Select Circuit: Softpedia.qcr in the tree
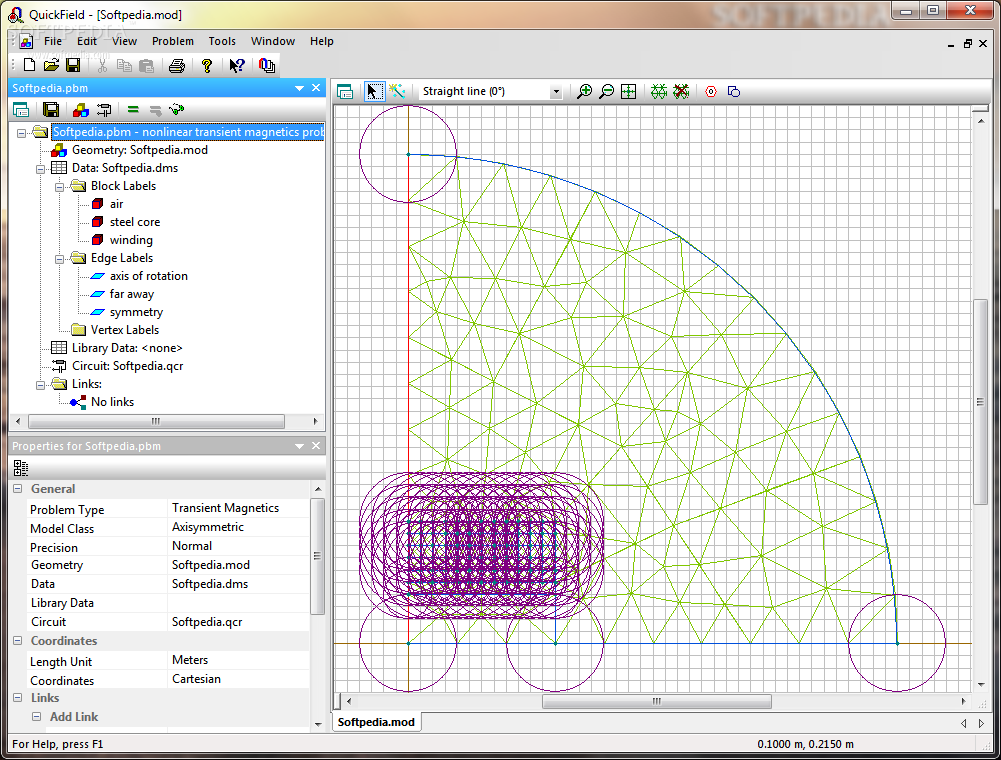 (x=127, y=366)
